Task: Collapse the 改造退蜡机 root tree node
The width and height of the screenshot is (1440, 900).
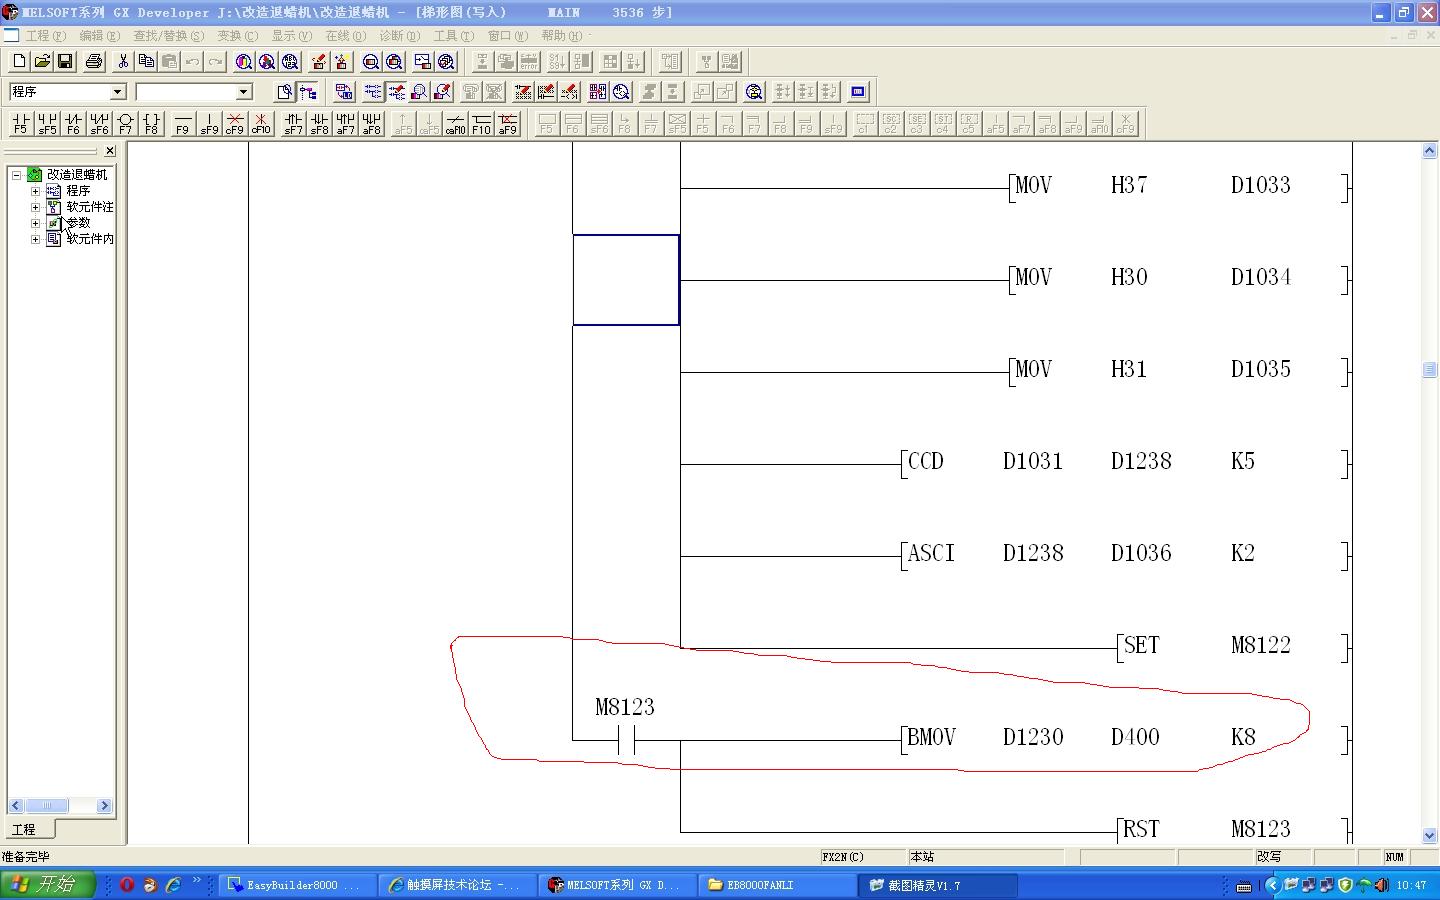Action: tap(17, 175)
